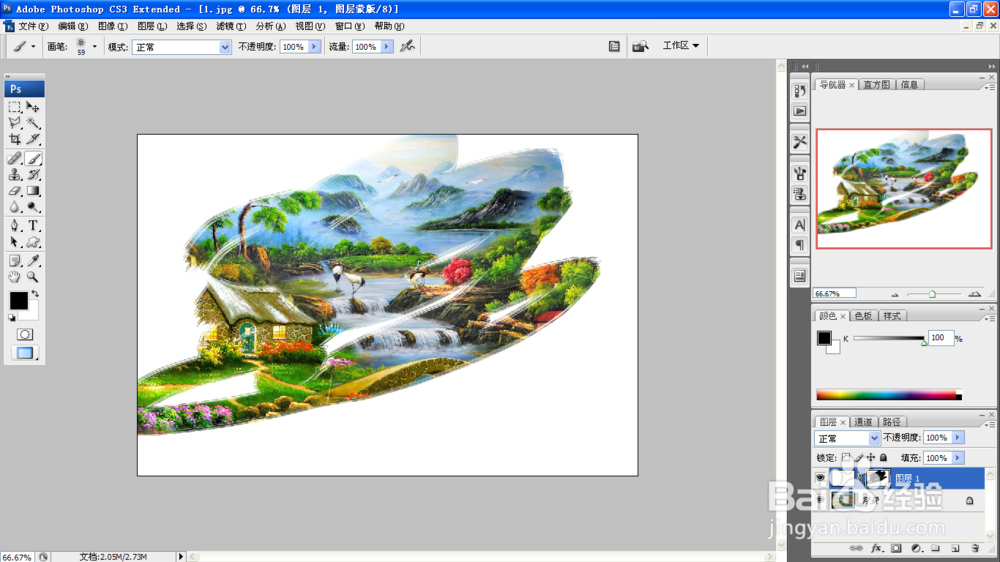Open the 滤镜 menu
This screenshot has width=1000, height=562.
(x=231, y=26)
